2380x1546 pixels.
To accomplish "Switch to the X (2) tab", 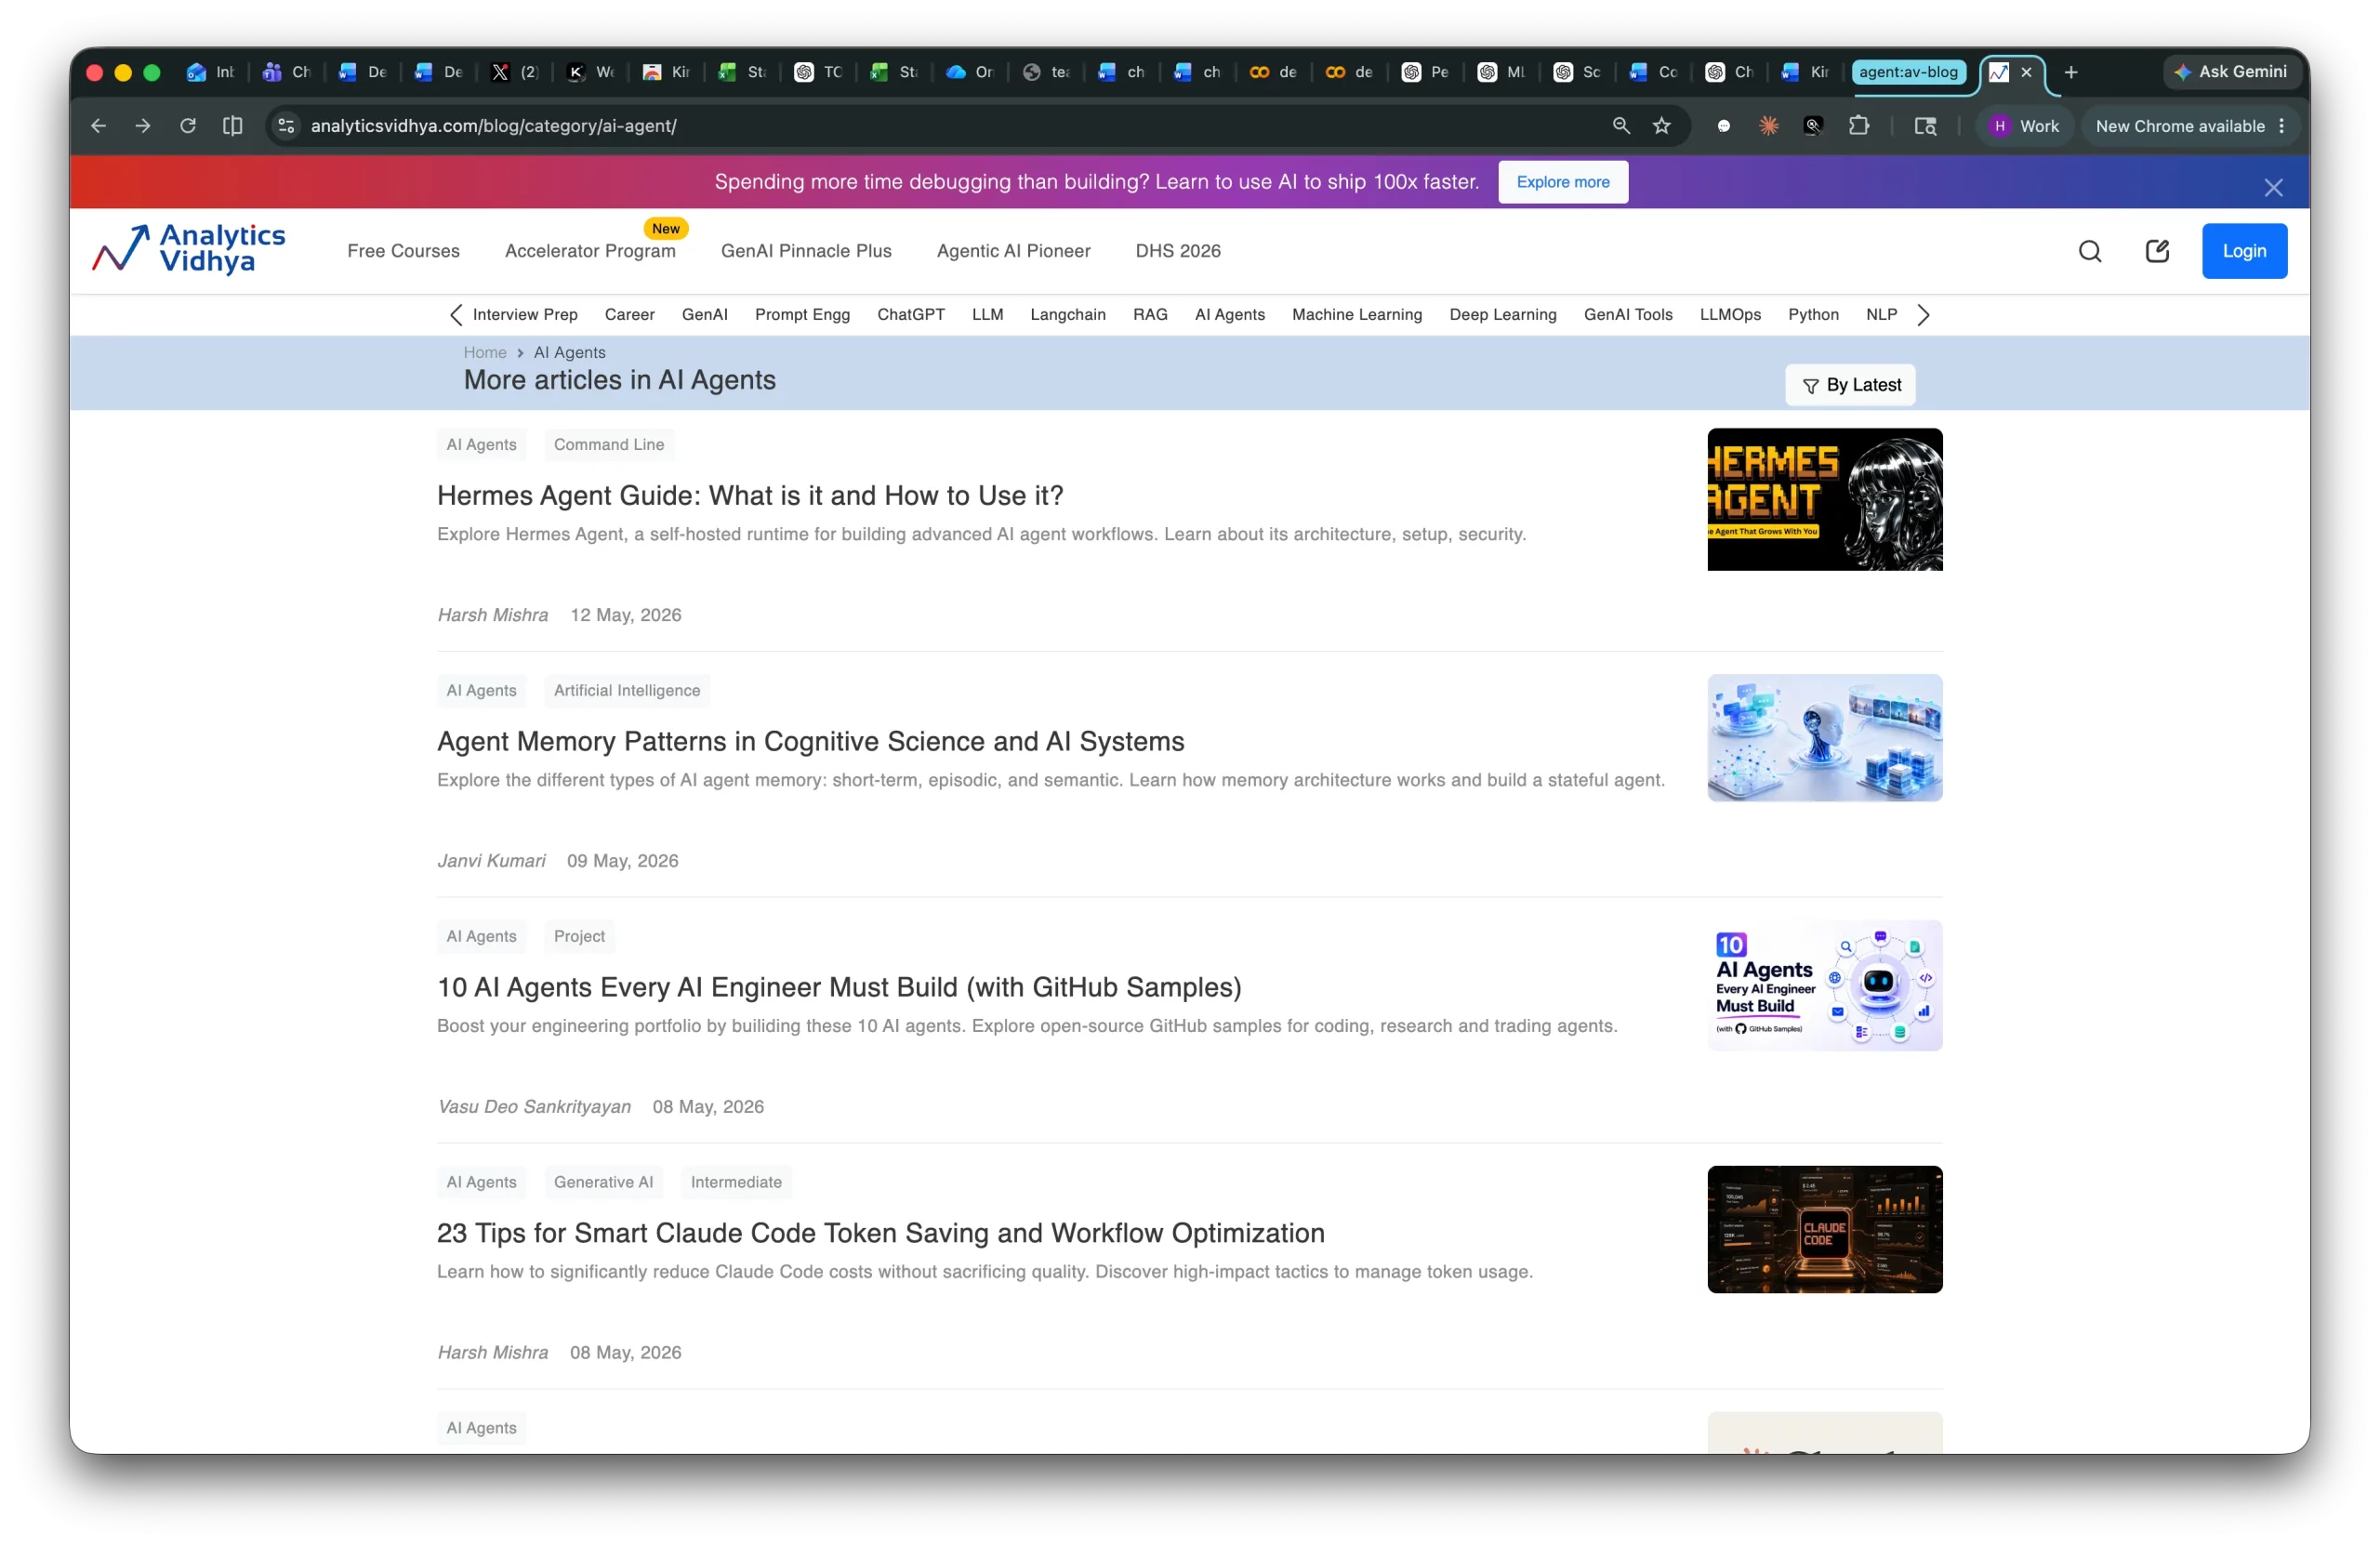I will click(515, 72).
